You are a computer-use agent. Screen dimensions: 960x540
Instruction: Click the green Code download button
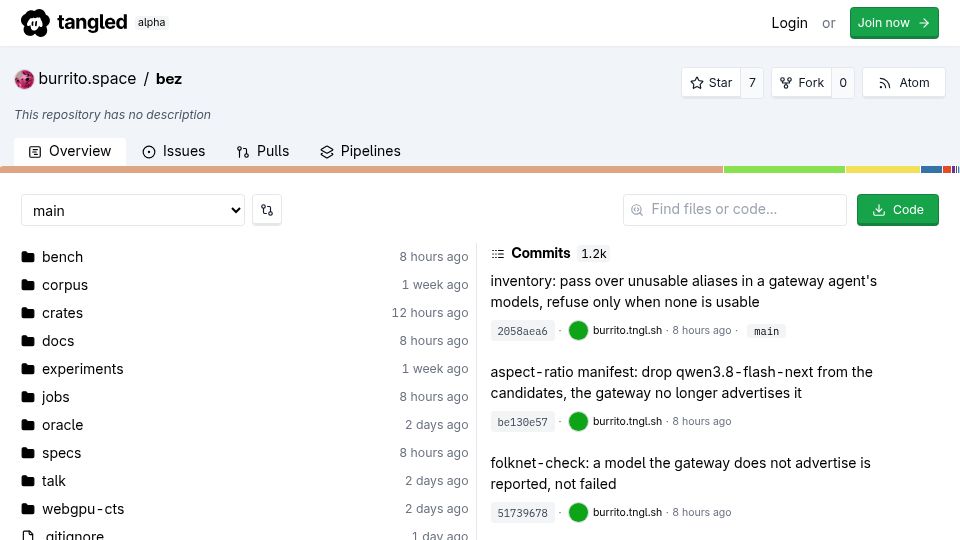(898, 210)
